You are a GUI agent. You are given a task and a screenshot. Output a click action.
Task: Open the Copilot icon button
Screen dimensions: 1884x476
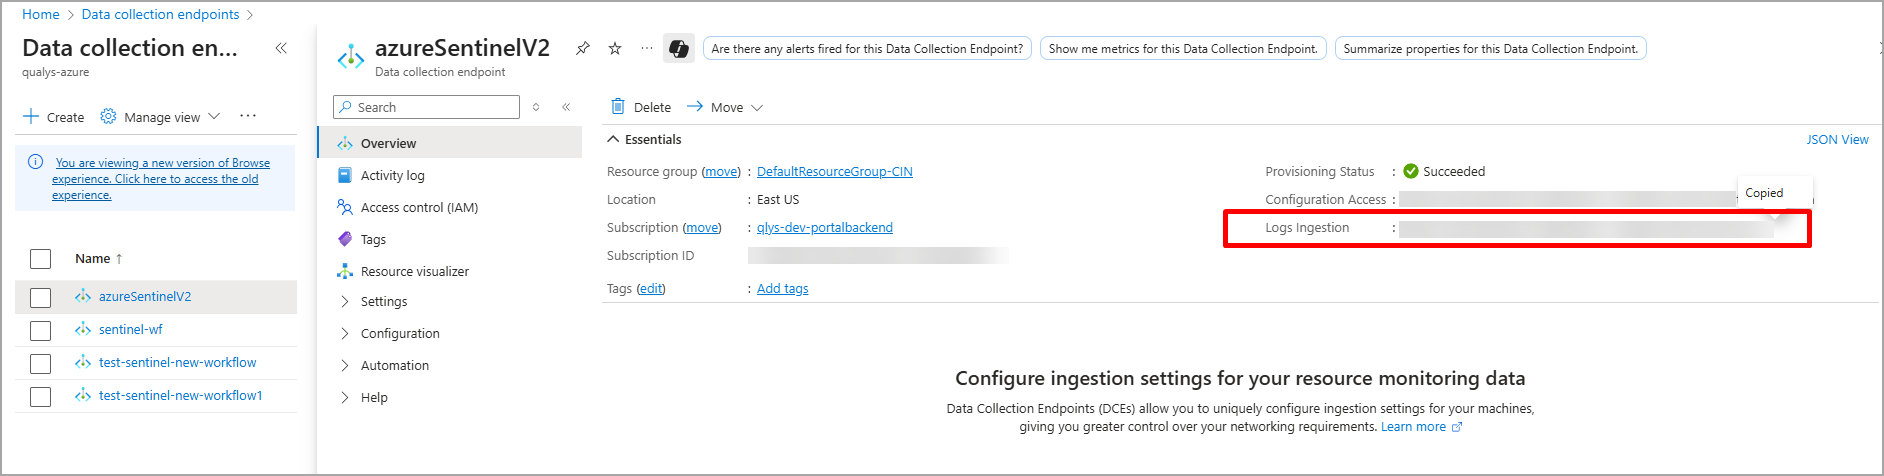pyautogui.click(x=678, y=48)
